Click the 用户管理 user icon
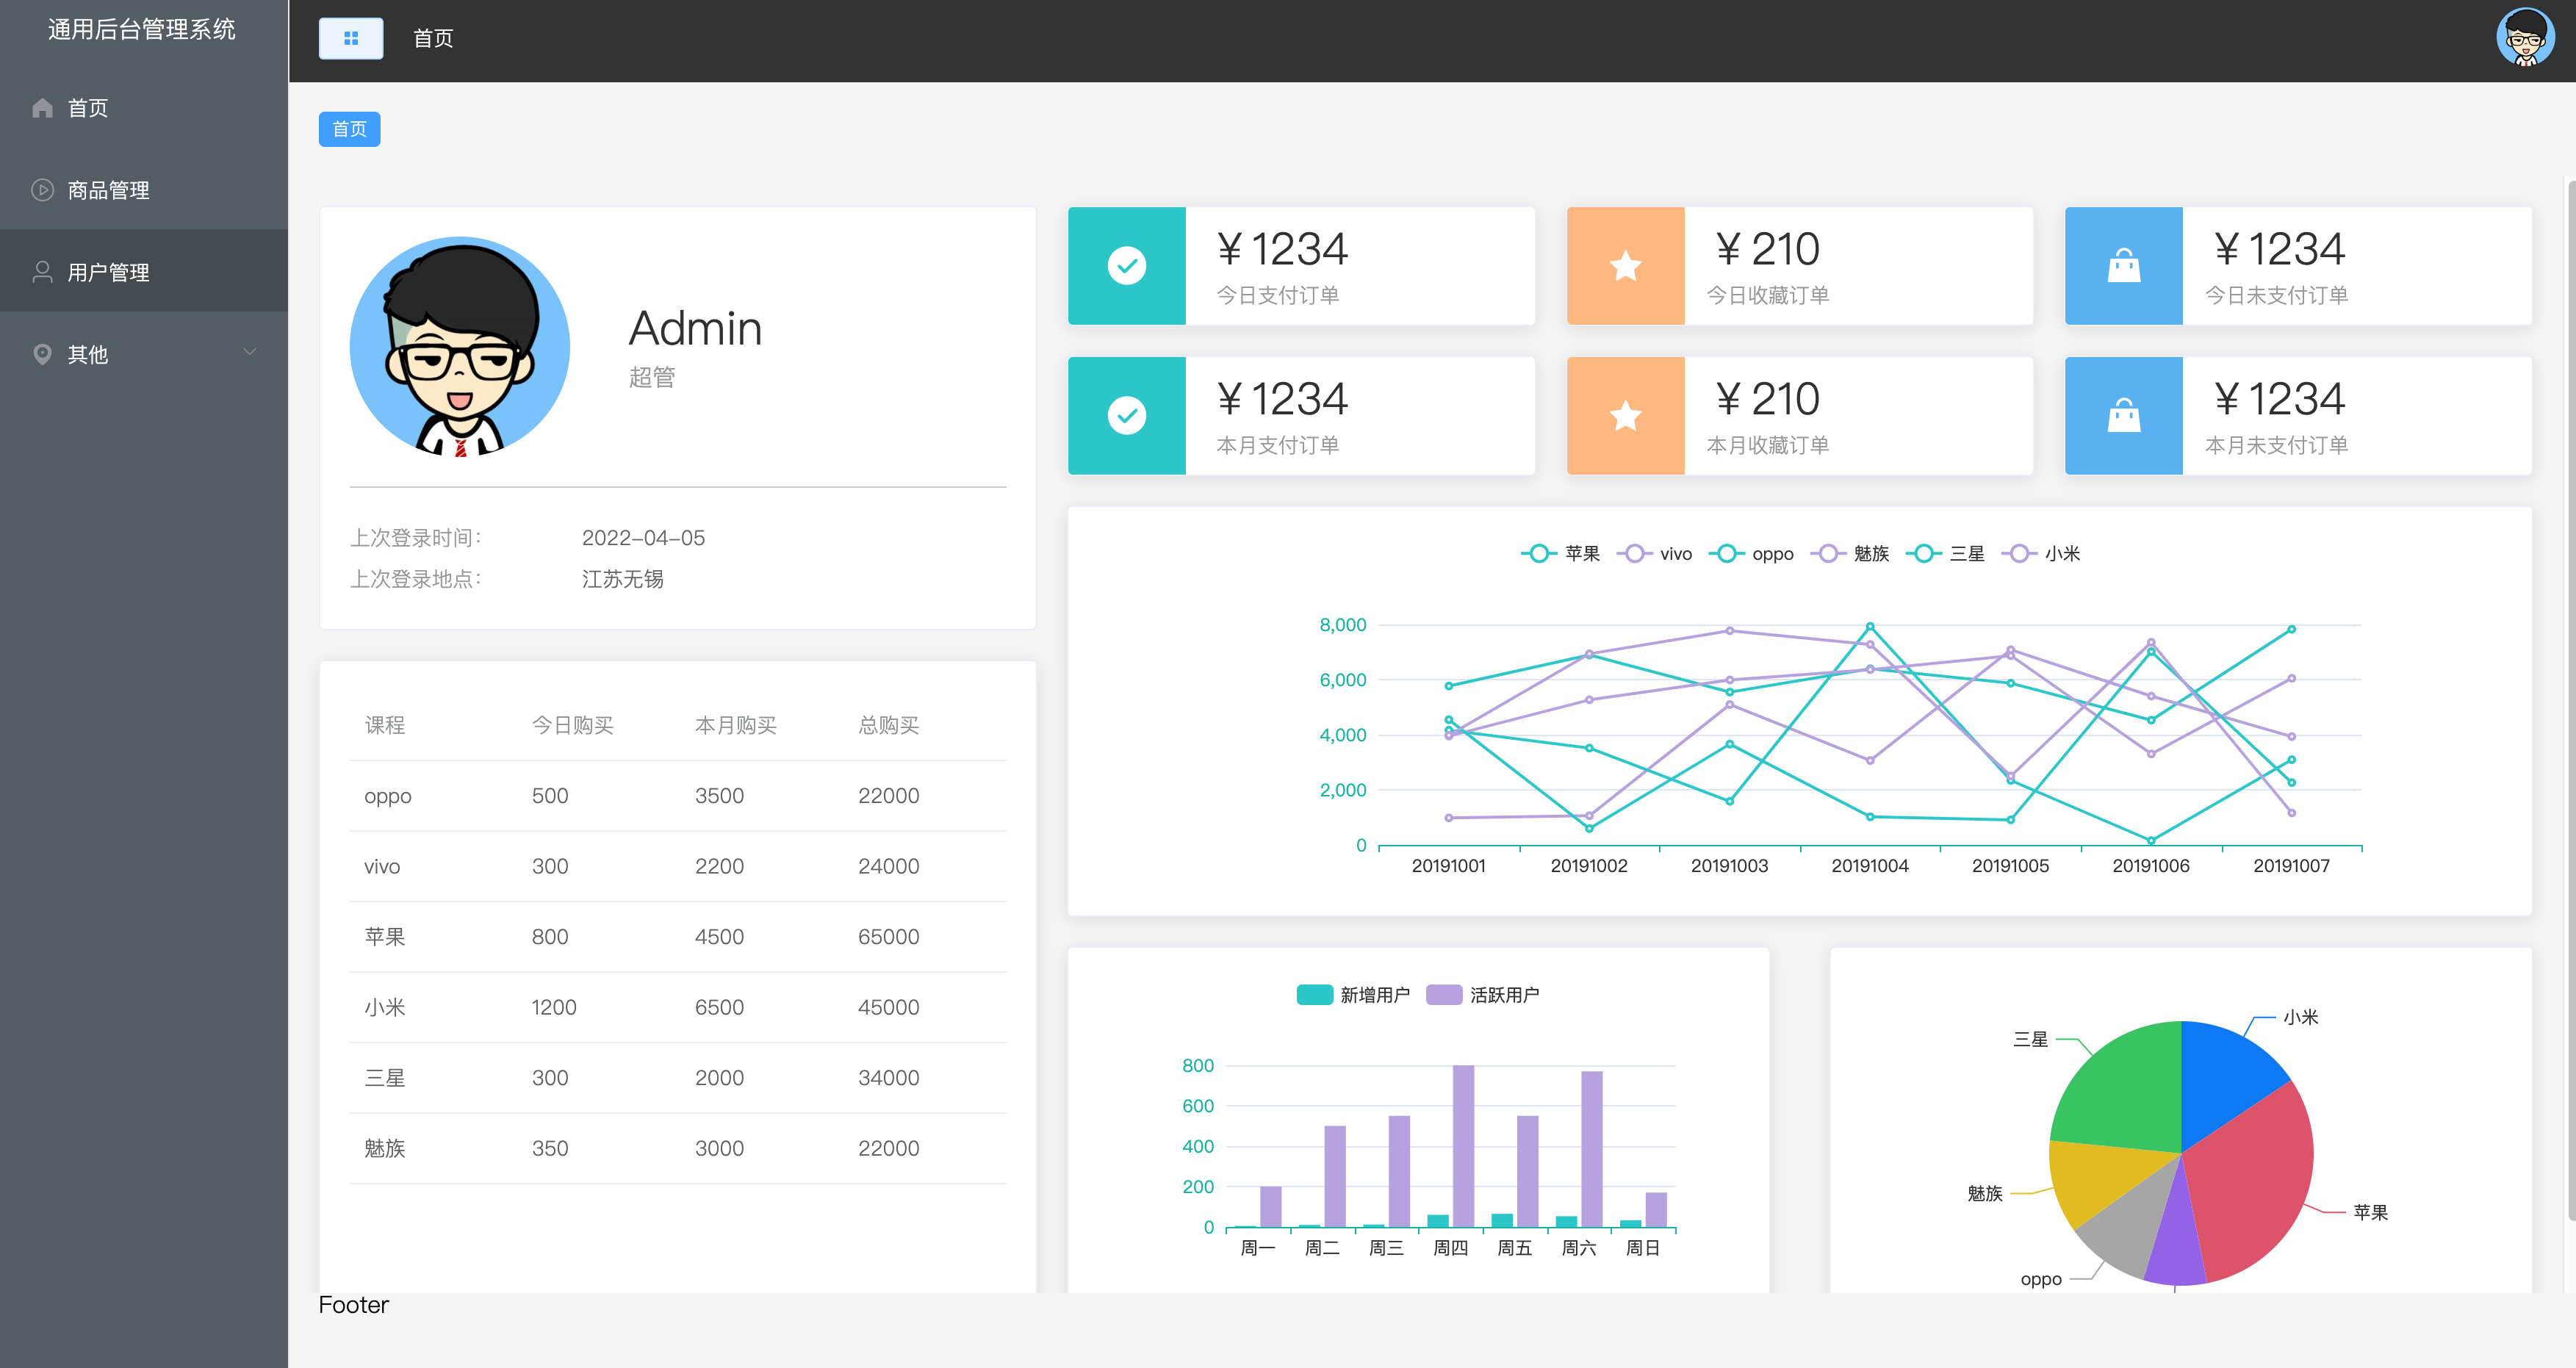The width and height of the screenshot is (2576, 1368). (42, 272)
